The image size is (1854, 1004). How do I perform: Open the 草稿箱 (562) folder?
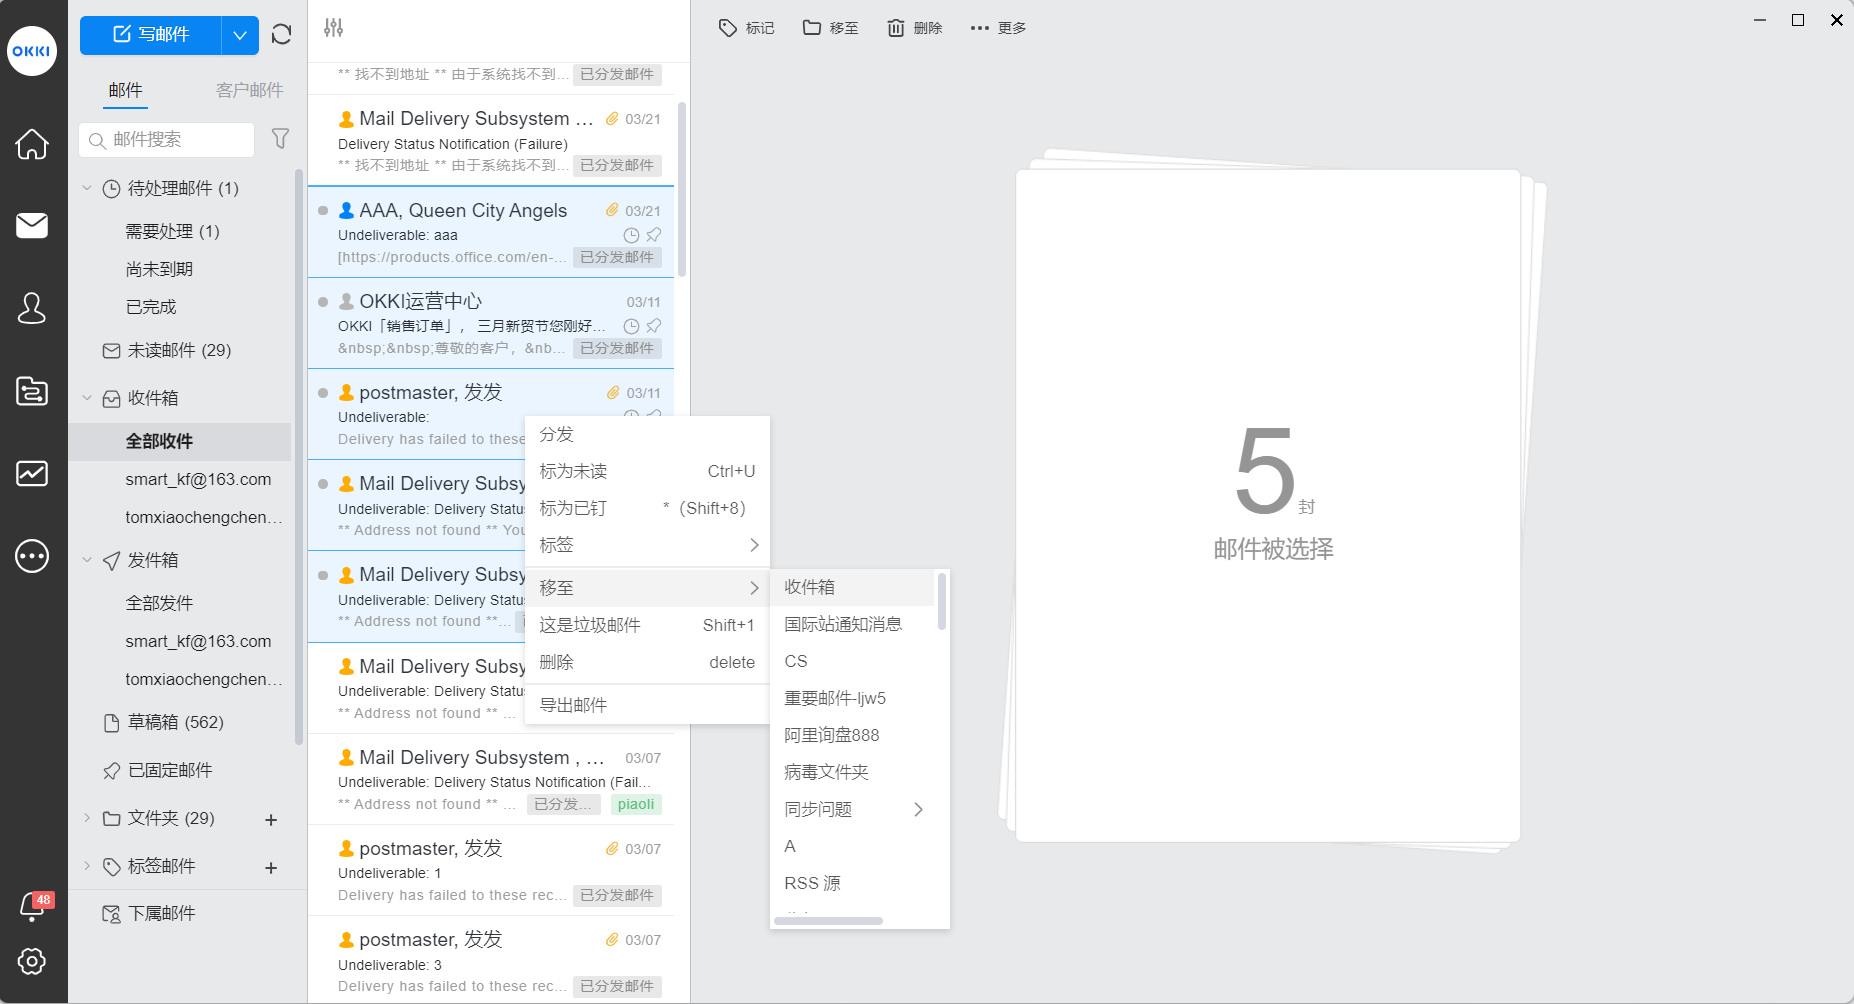pyautogui.click(x=180, y=722)
